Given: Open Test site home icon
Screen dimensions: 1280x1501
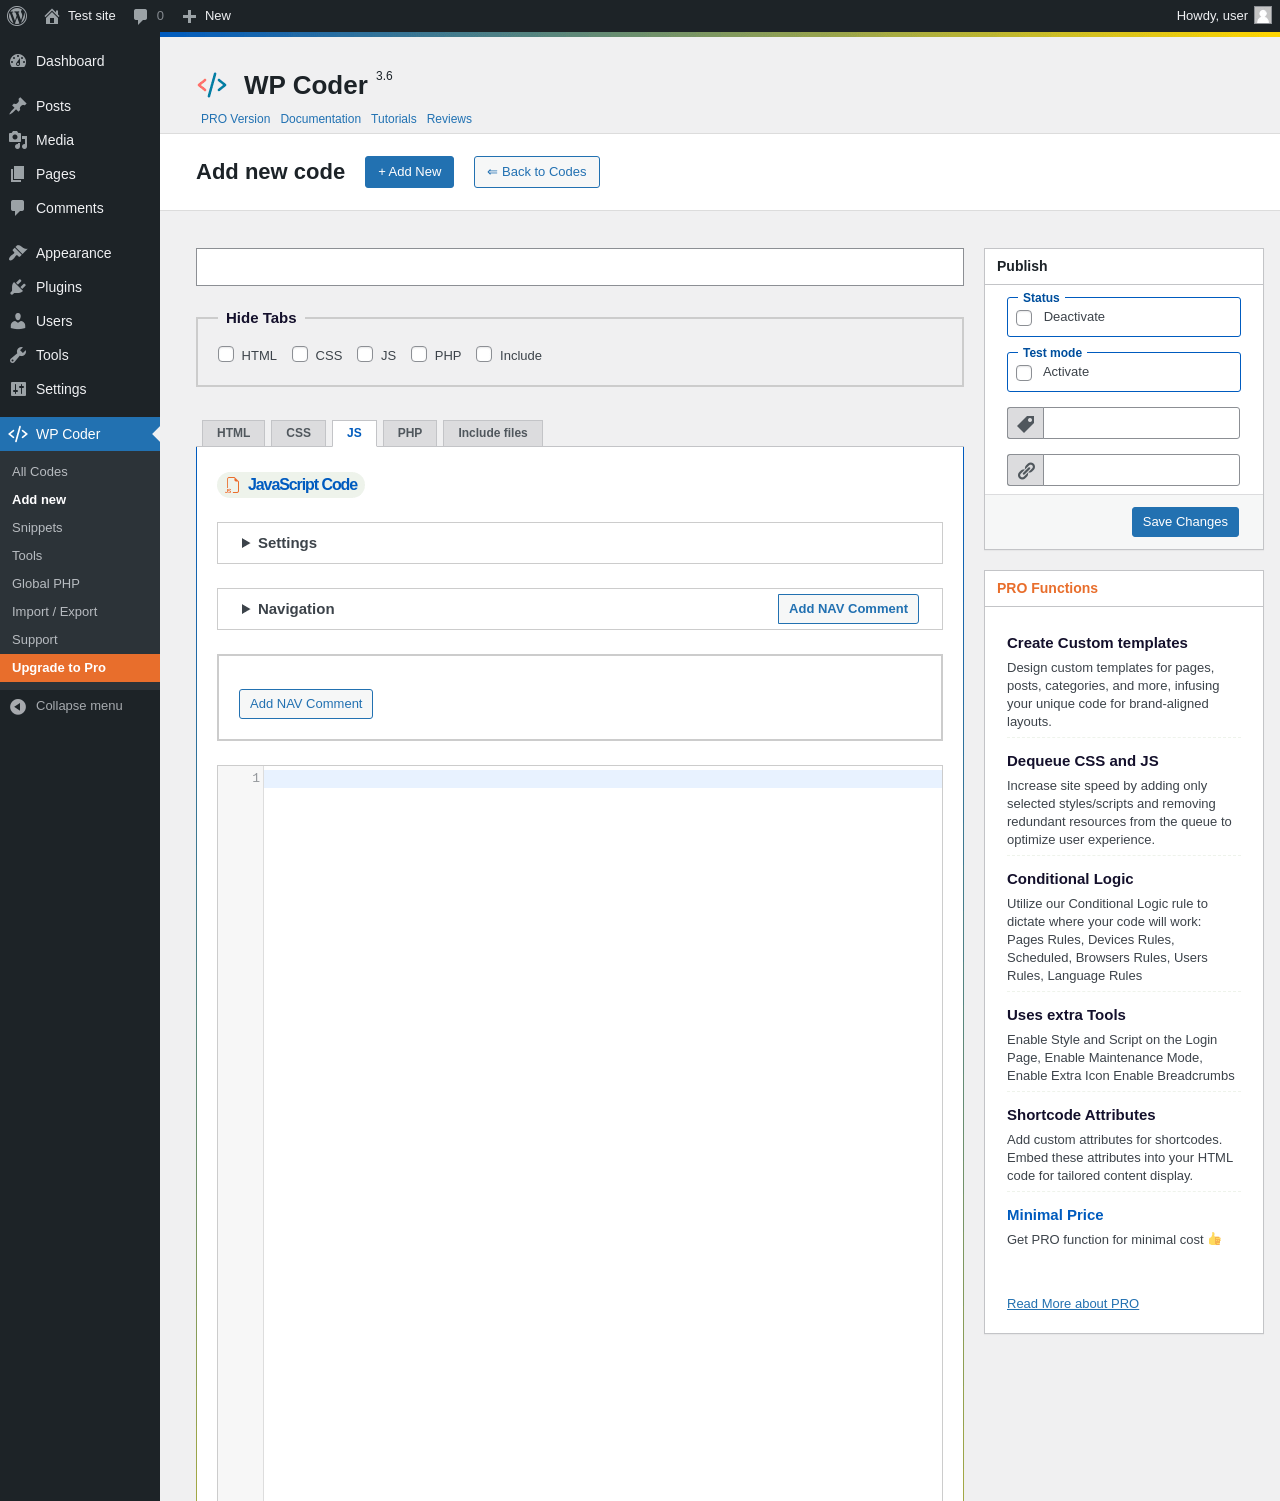Looking at the screenshot, I should 52,16.
